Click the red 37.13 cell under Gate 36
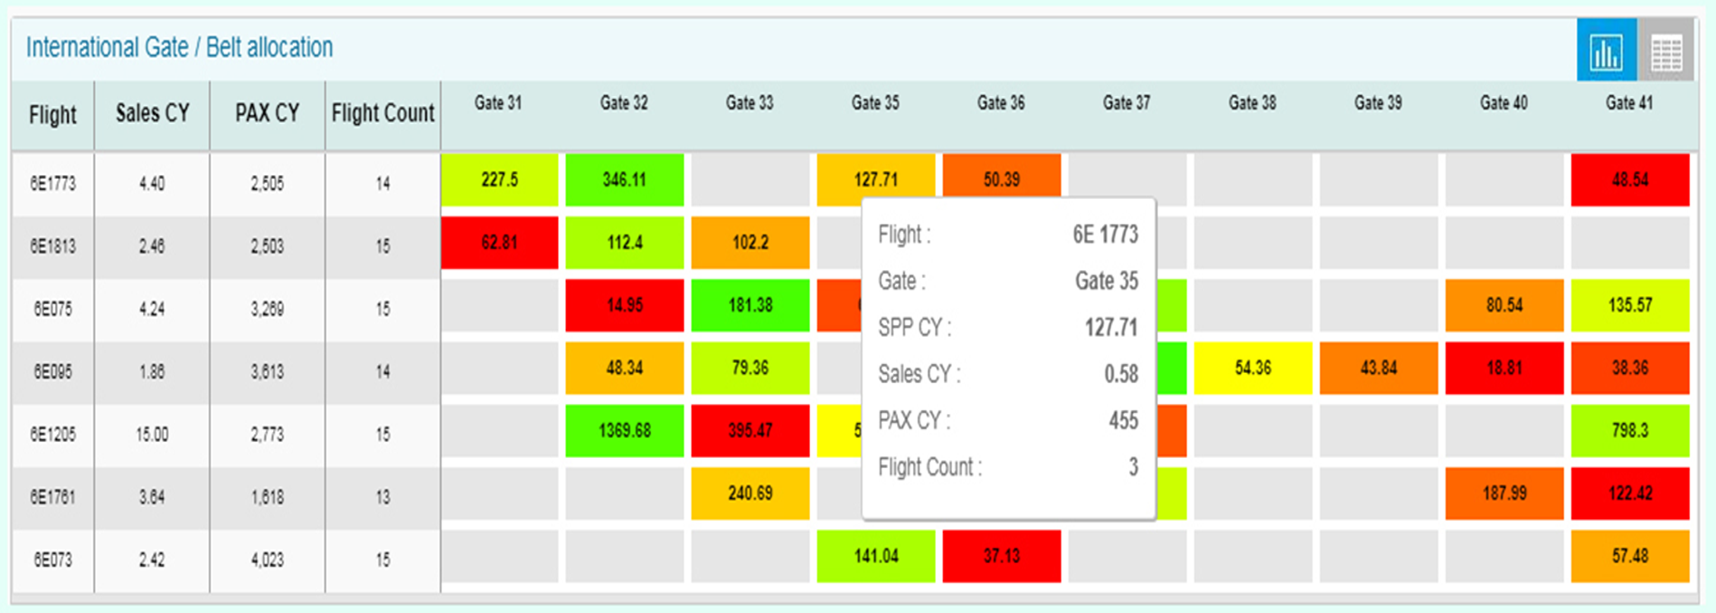 1001,556
